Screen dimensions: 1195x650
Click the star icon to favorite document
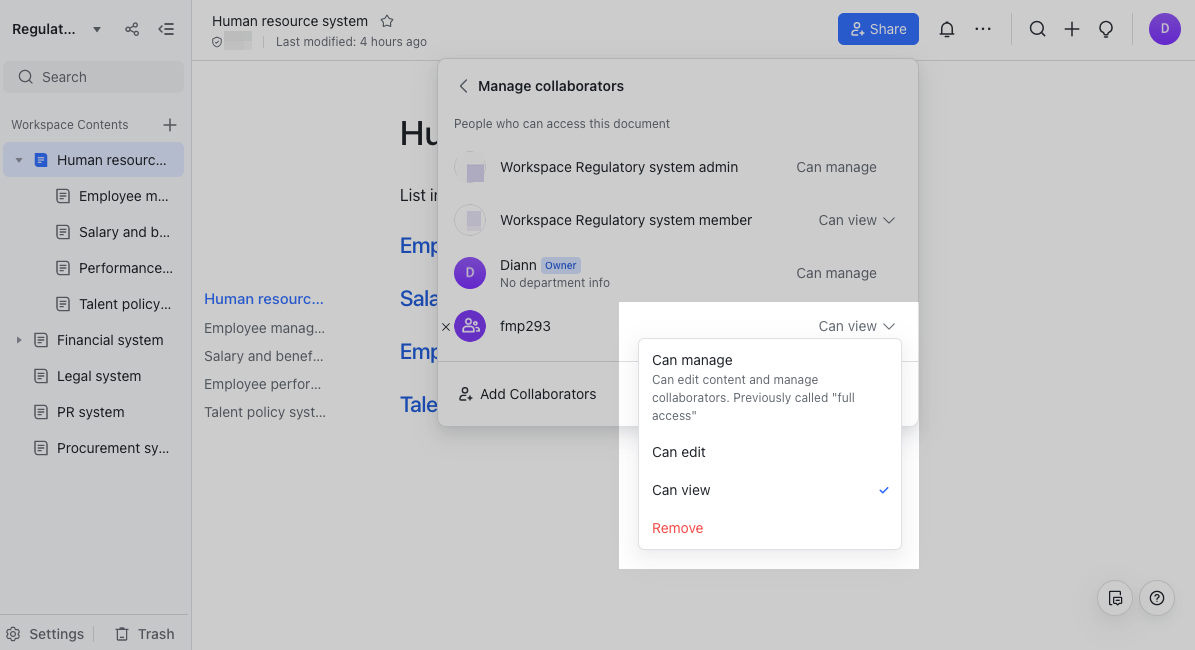[387, 21]
